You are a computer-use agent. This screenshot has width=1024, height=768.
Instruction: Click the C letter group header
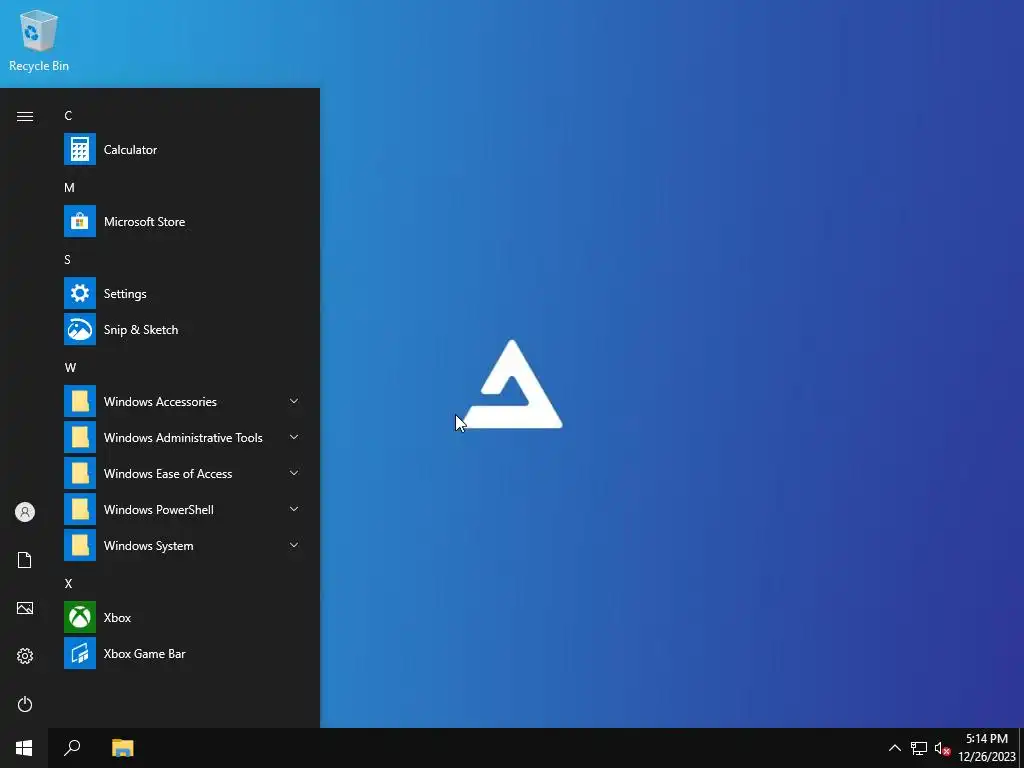pos(68,116)
